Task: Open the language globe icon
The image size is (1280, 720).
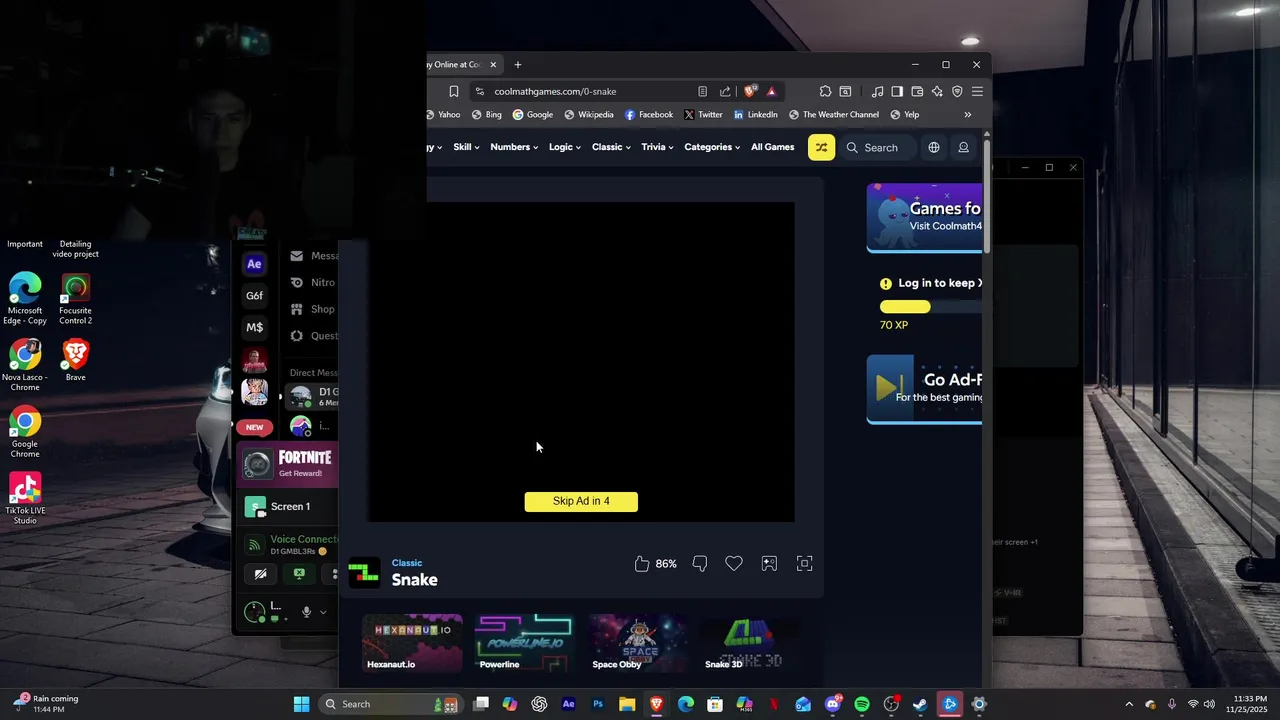Action: tap(934, 147)
